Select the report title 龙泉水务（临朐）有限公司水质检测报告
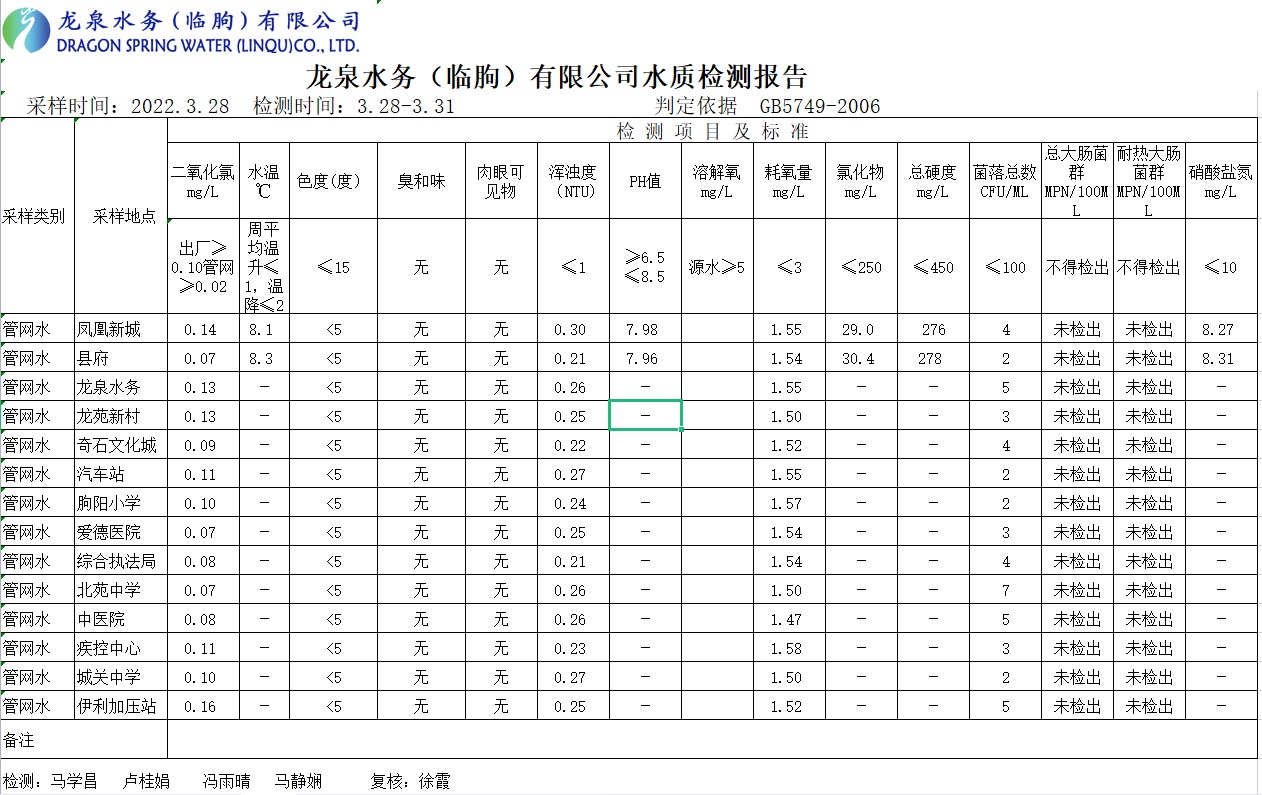Image resolution: width=1262 pixels, height=795 pixels. (x=556, y=77)
